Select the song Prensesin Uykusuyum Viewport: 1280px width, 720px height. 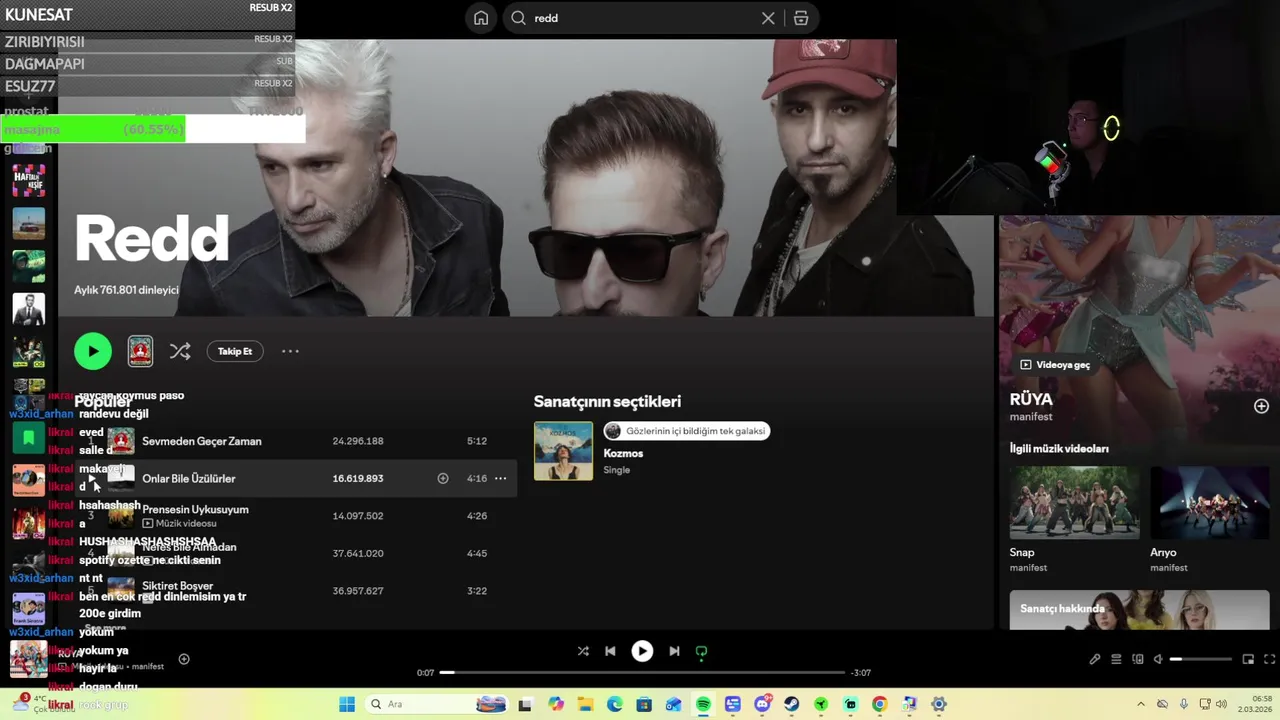pyautogui.click(x=195, y=509)
